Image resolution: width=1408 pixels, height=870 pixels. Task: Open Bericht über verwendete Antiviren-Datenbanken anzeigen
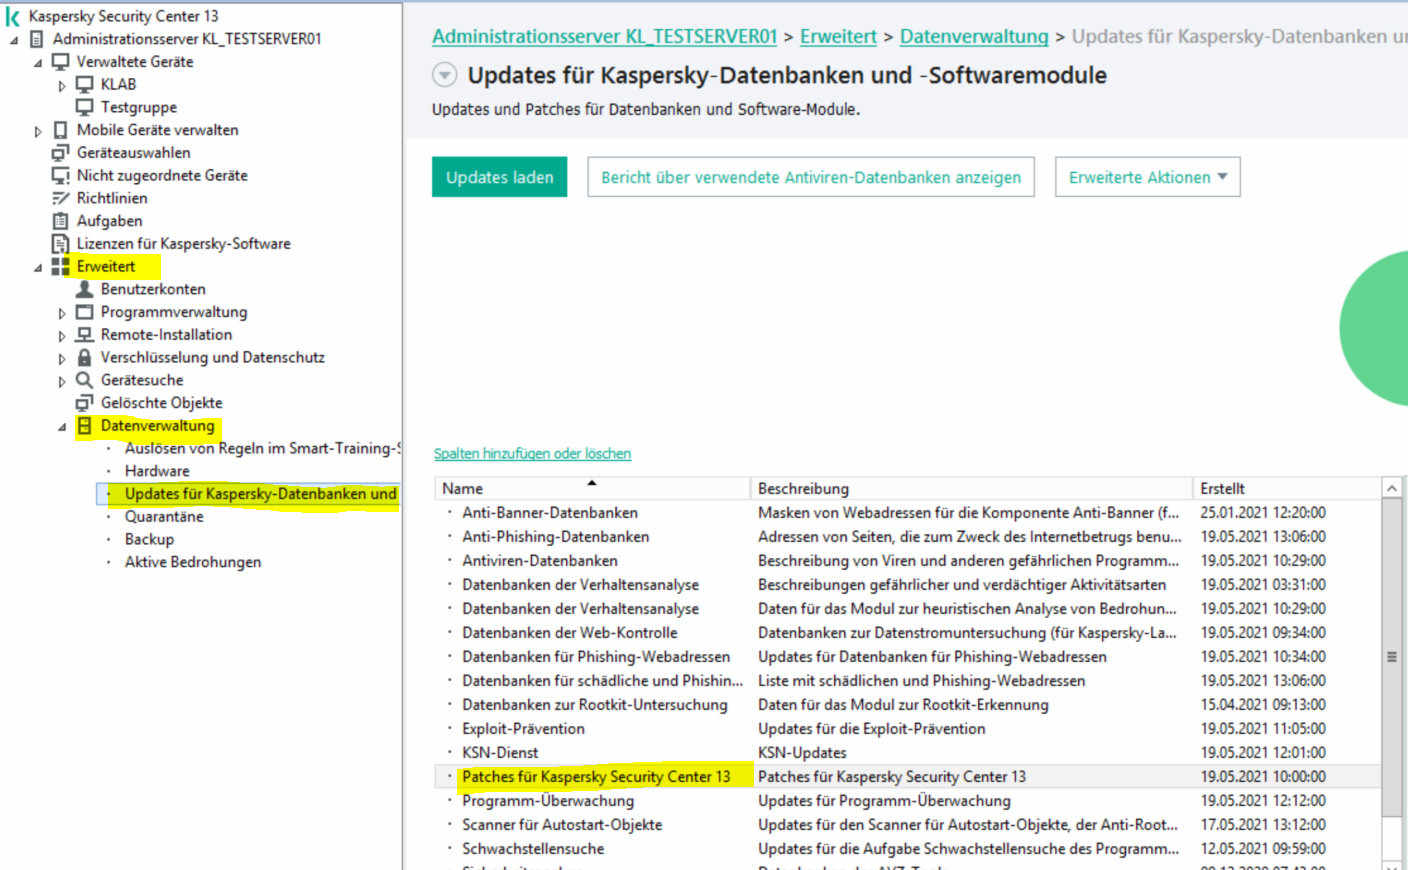[x=811, y=177]
